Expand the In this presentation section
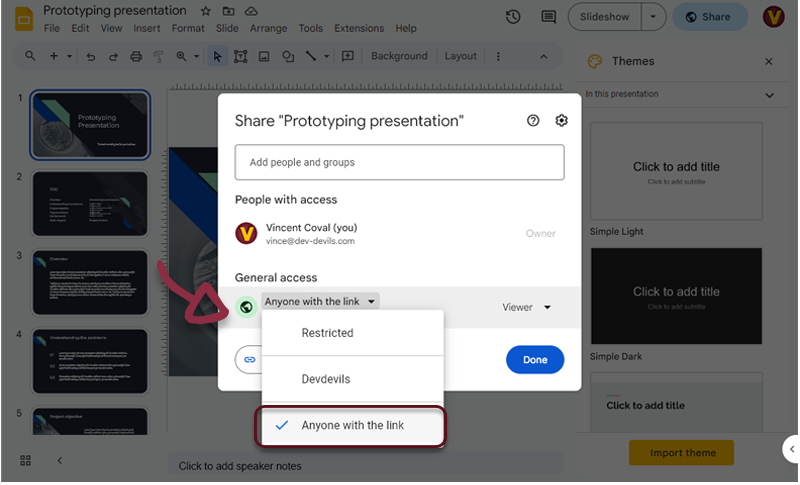The height and width of the screenshot is (485, 800). 769,95
